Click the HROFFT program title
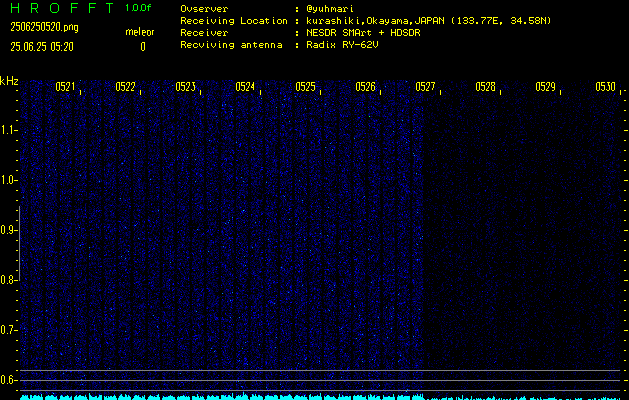The image size is (629, 400). pos(62,8)
